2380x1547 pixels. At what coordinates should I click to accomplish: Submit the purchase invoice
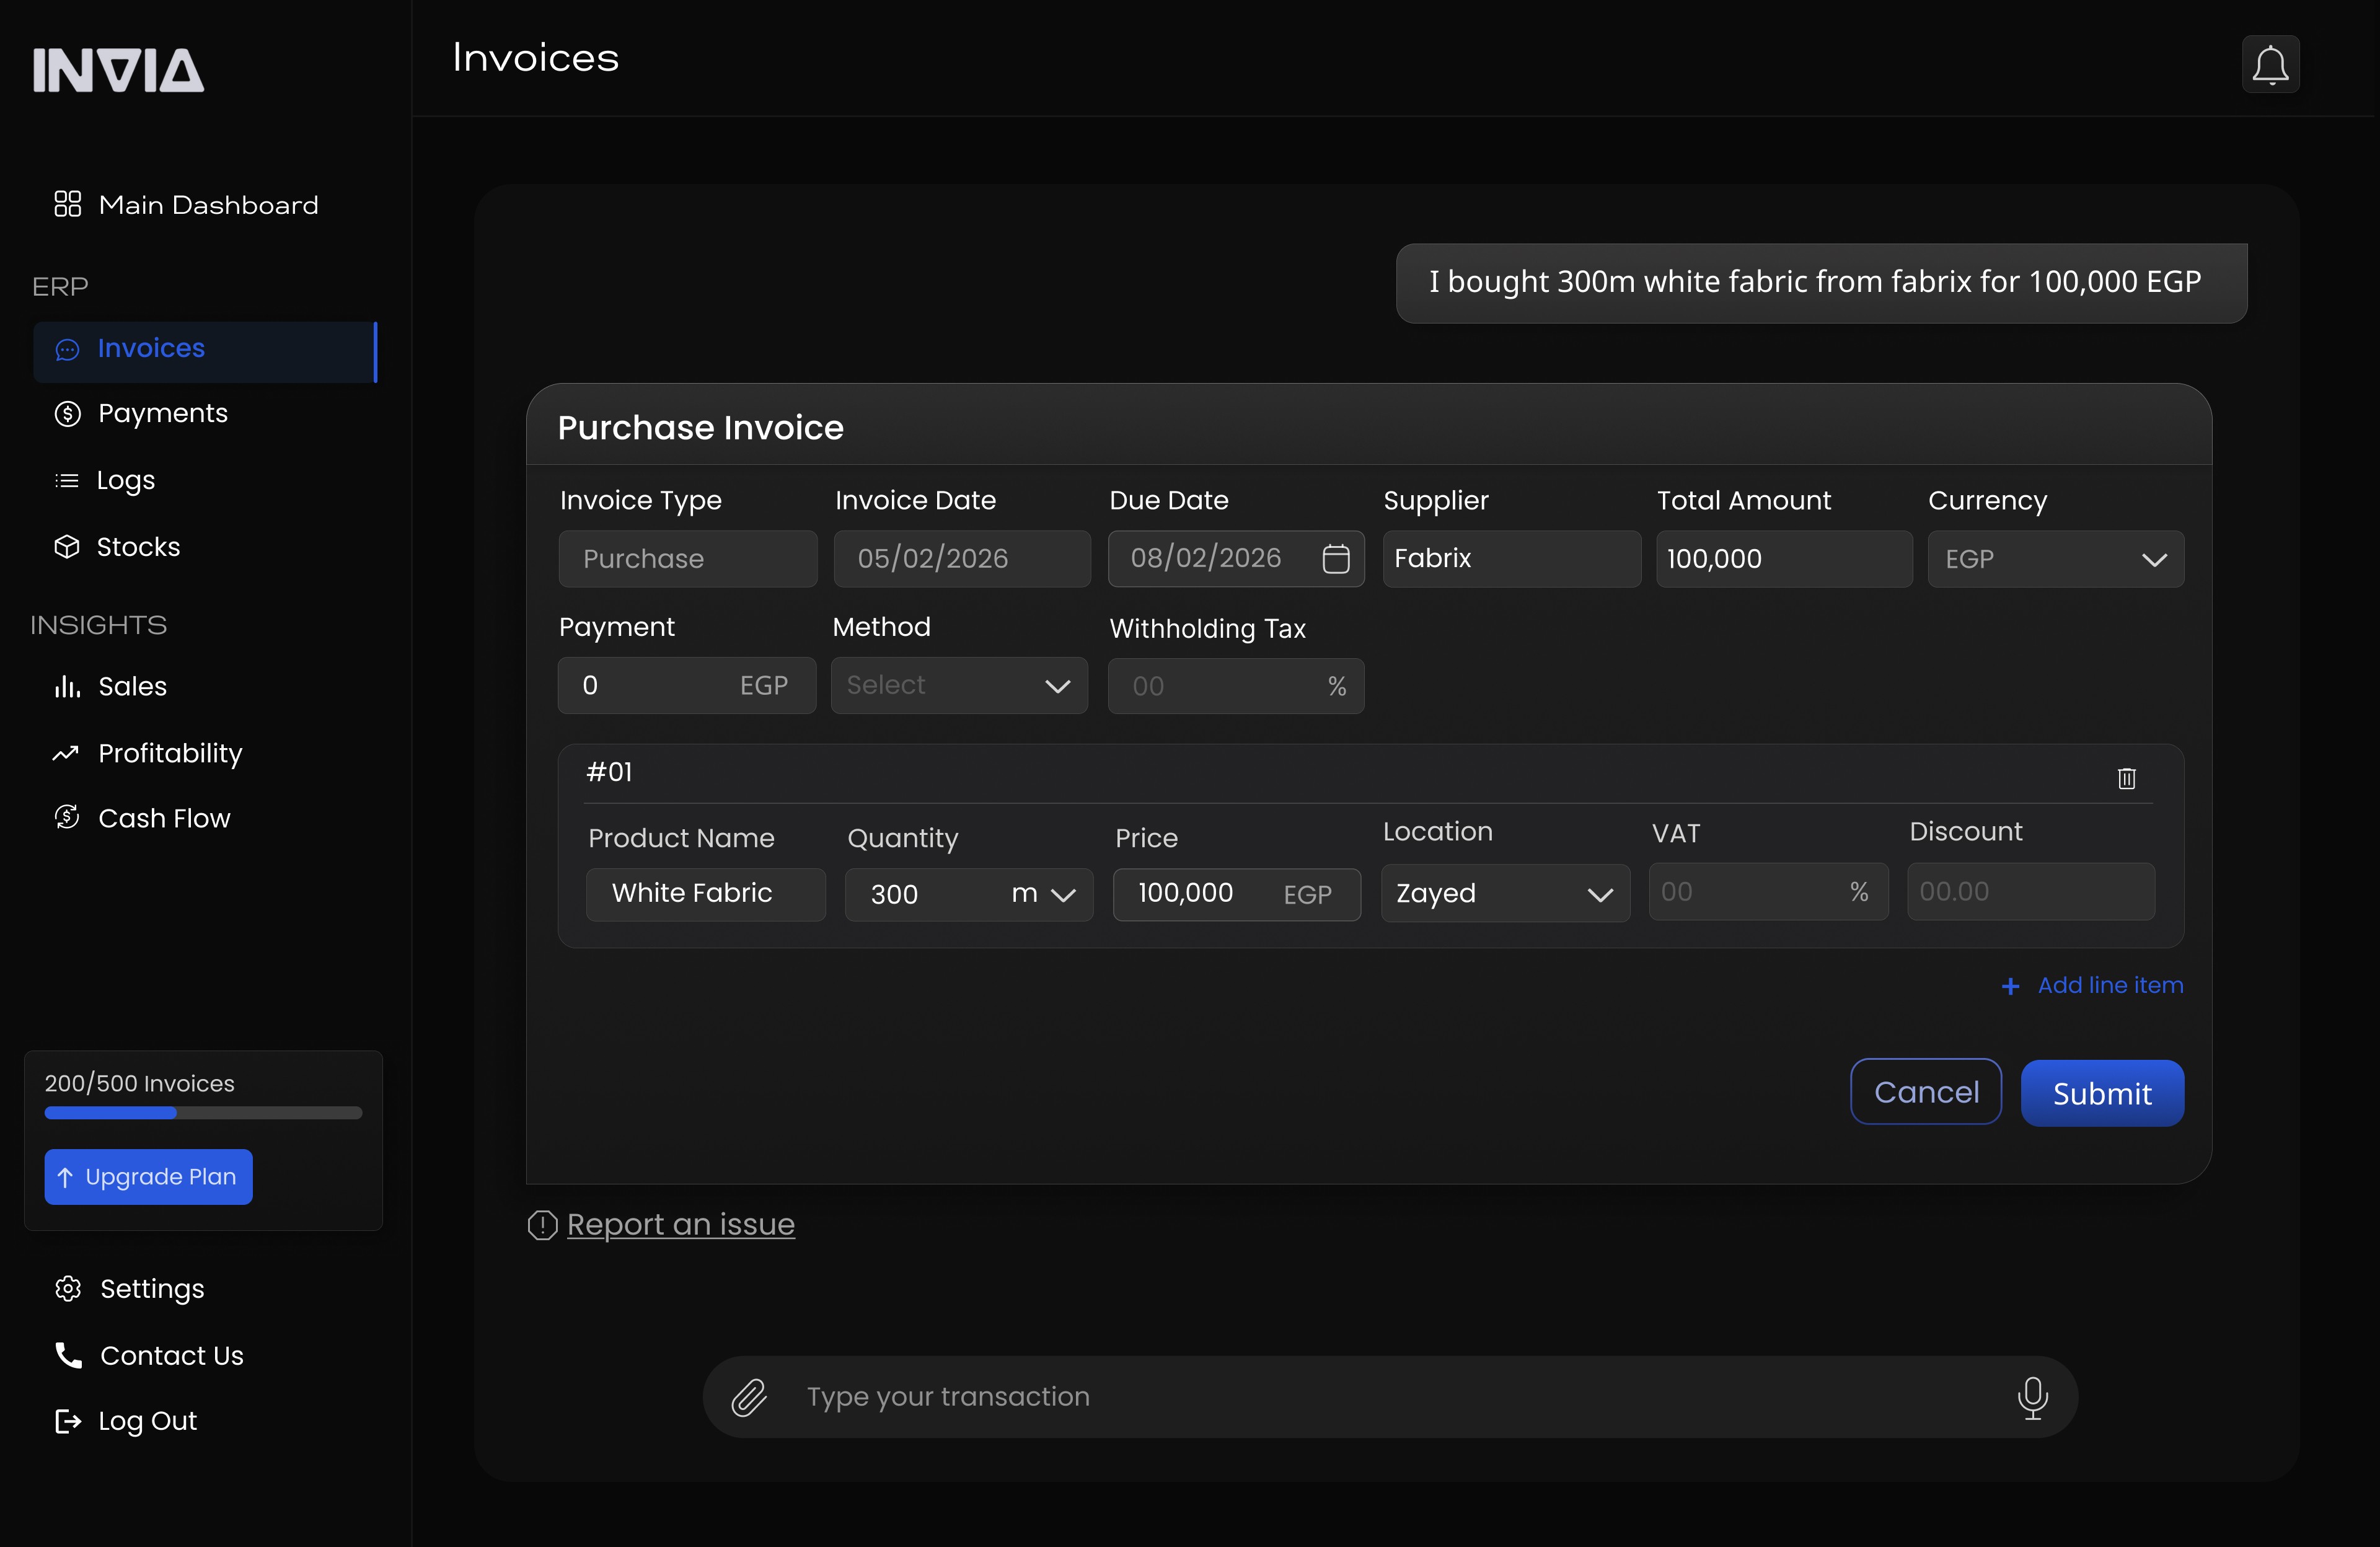click(2102, 1092)
